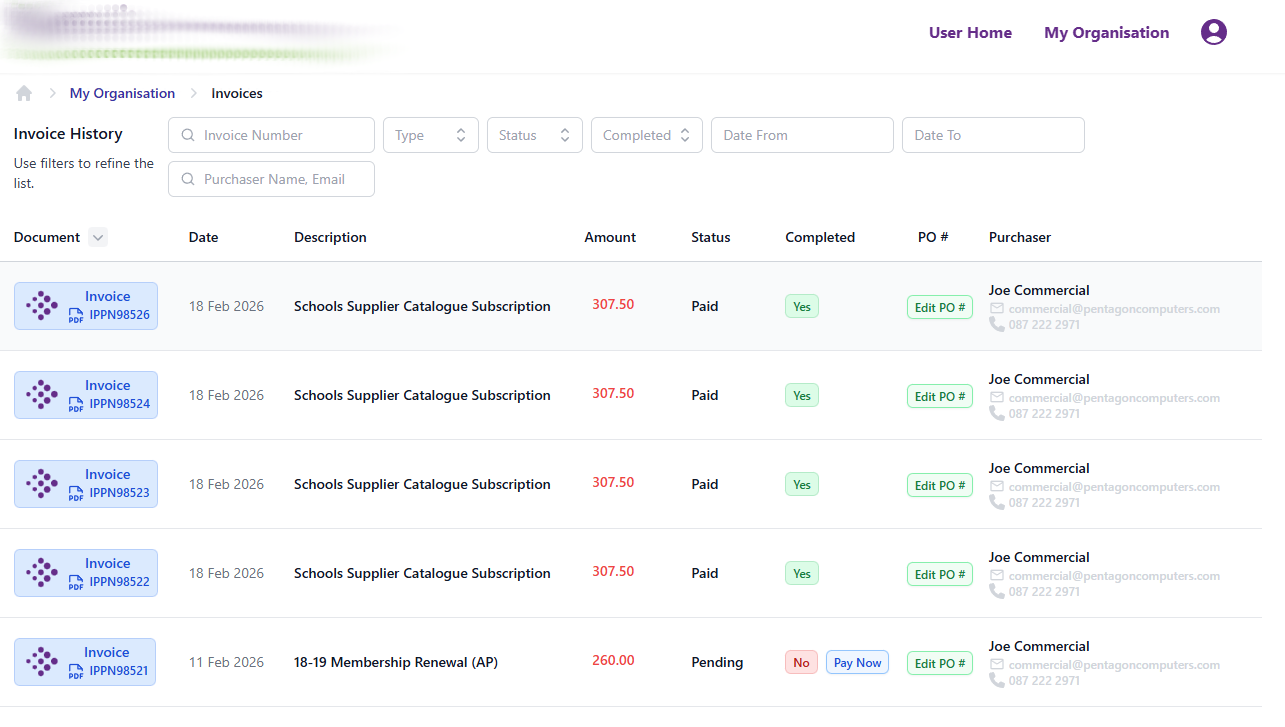
Task: Click Edit PO # for invoice IPPN98526
Action: click(939, 307)
